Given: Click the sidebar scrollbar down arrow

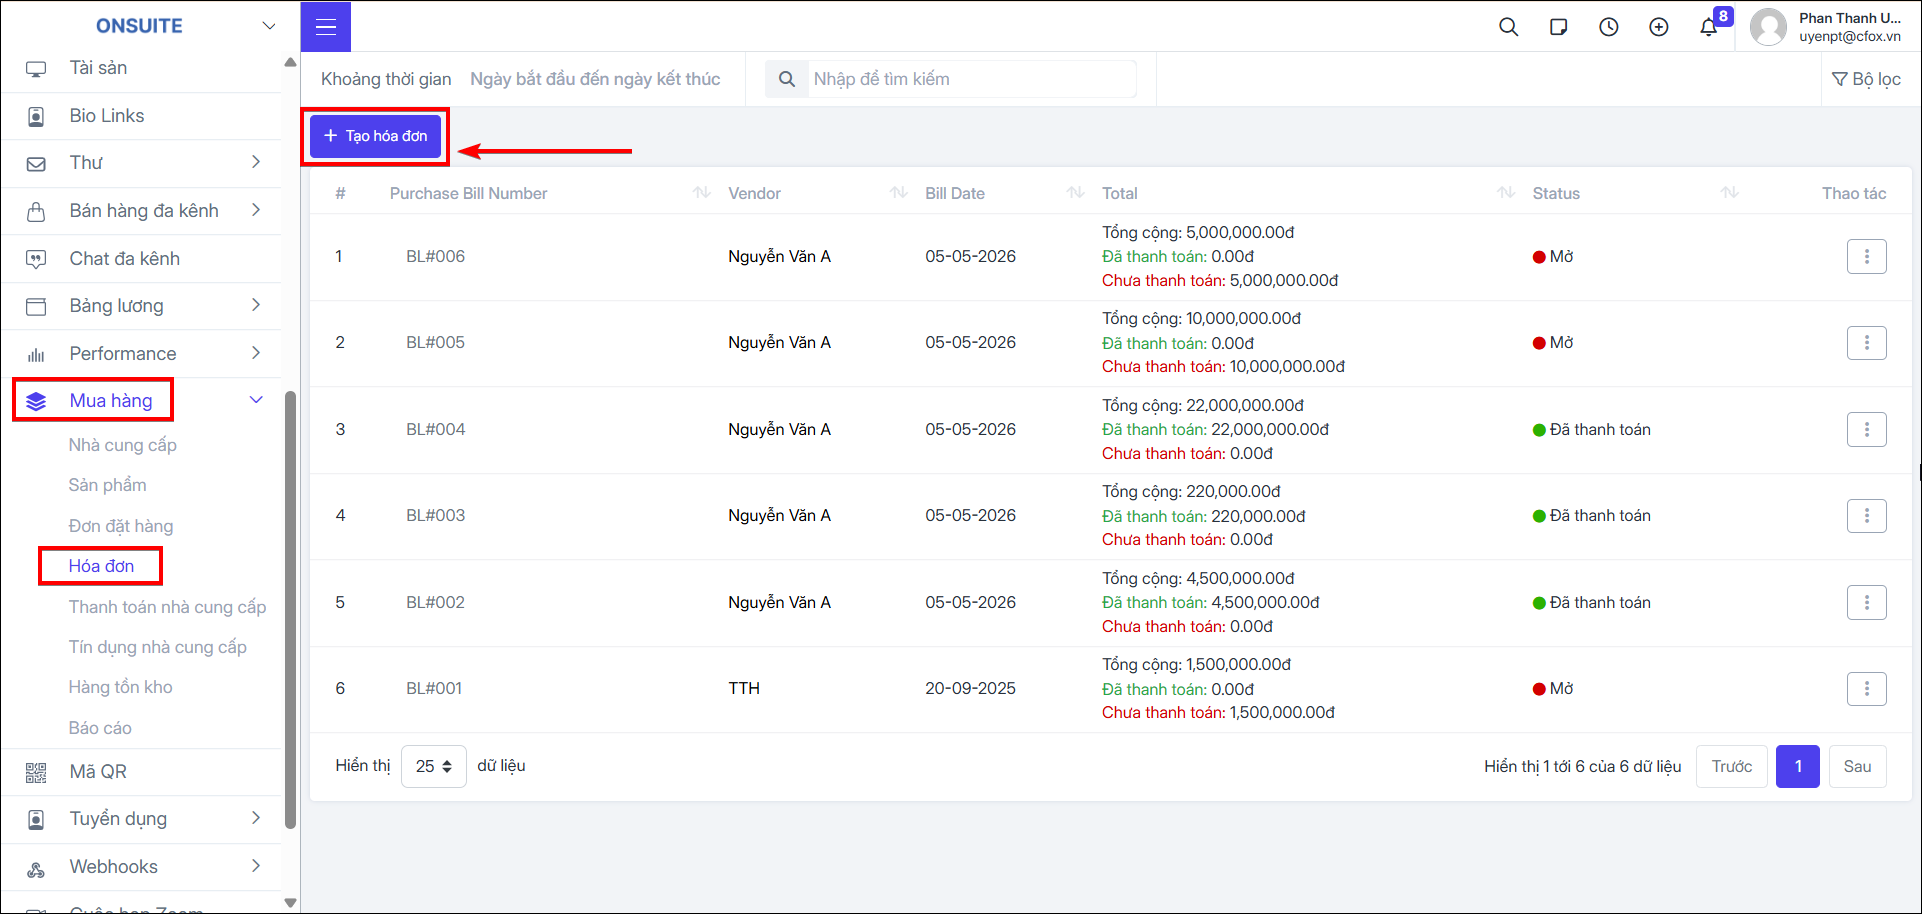Looking at the screenshot, I should [290, 903].
